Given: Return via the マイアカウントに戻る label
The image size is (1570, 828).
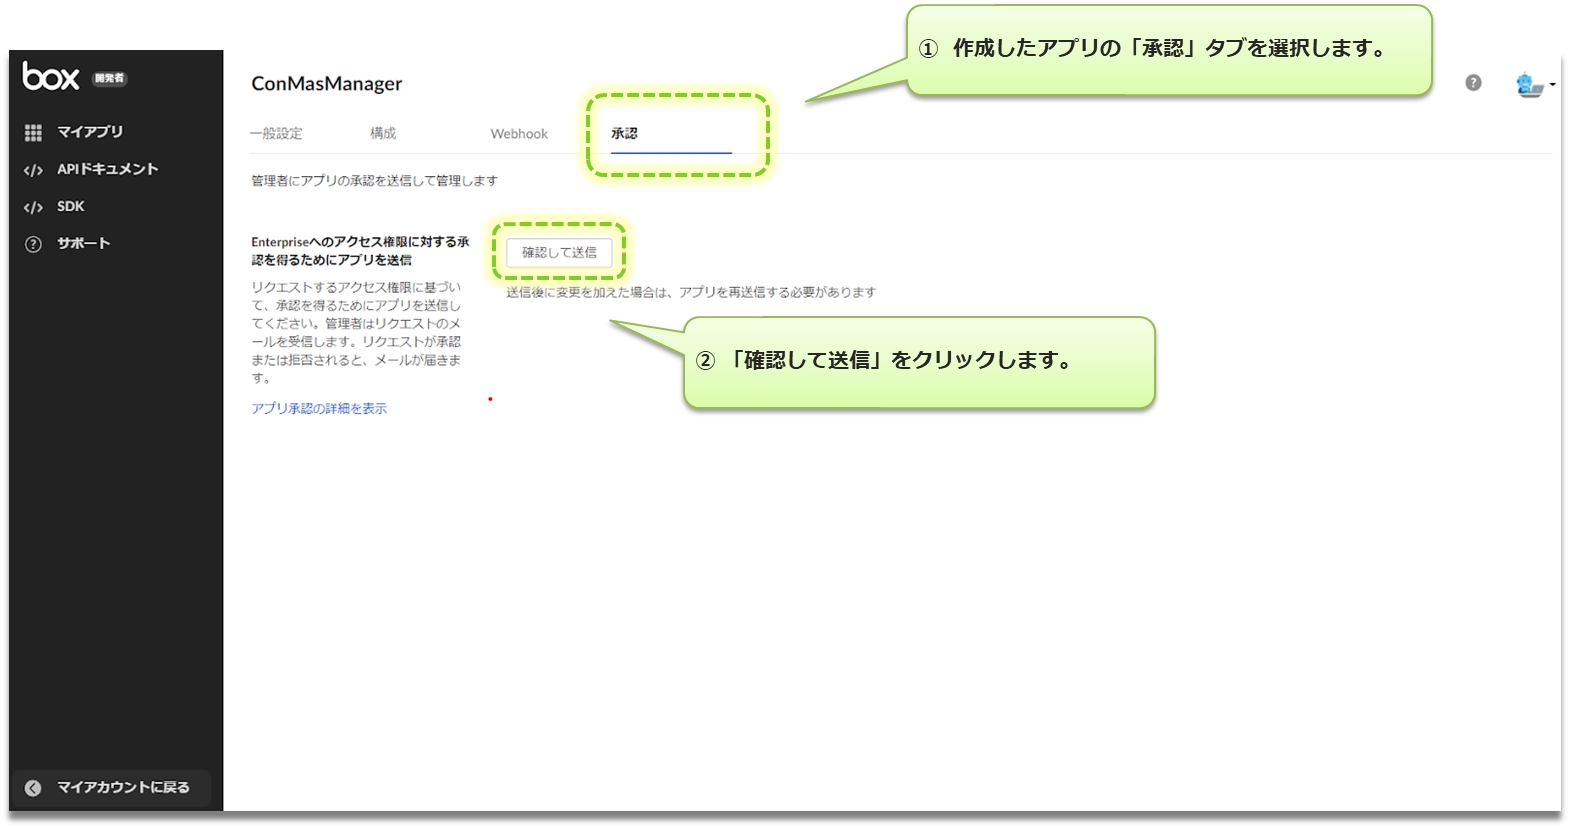Looking at the screenshot, I should tap(123, 787).
